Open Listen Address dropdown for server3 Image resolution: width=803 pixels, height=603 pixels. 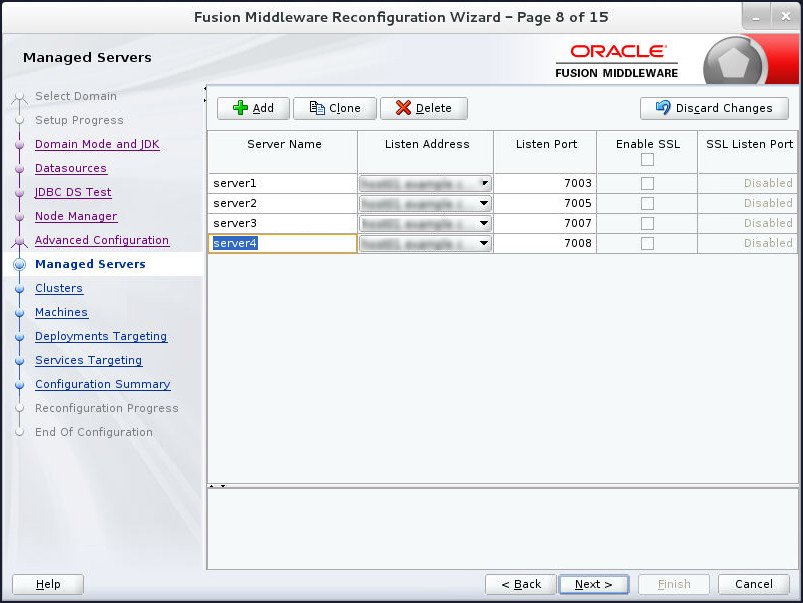click(x=483, y=223)
